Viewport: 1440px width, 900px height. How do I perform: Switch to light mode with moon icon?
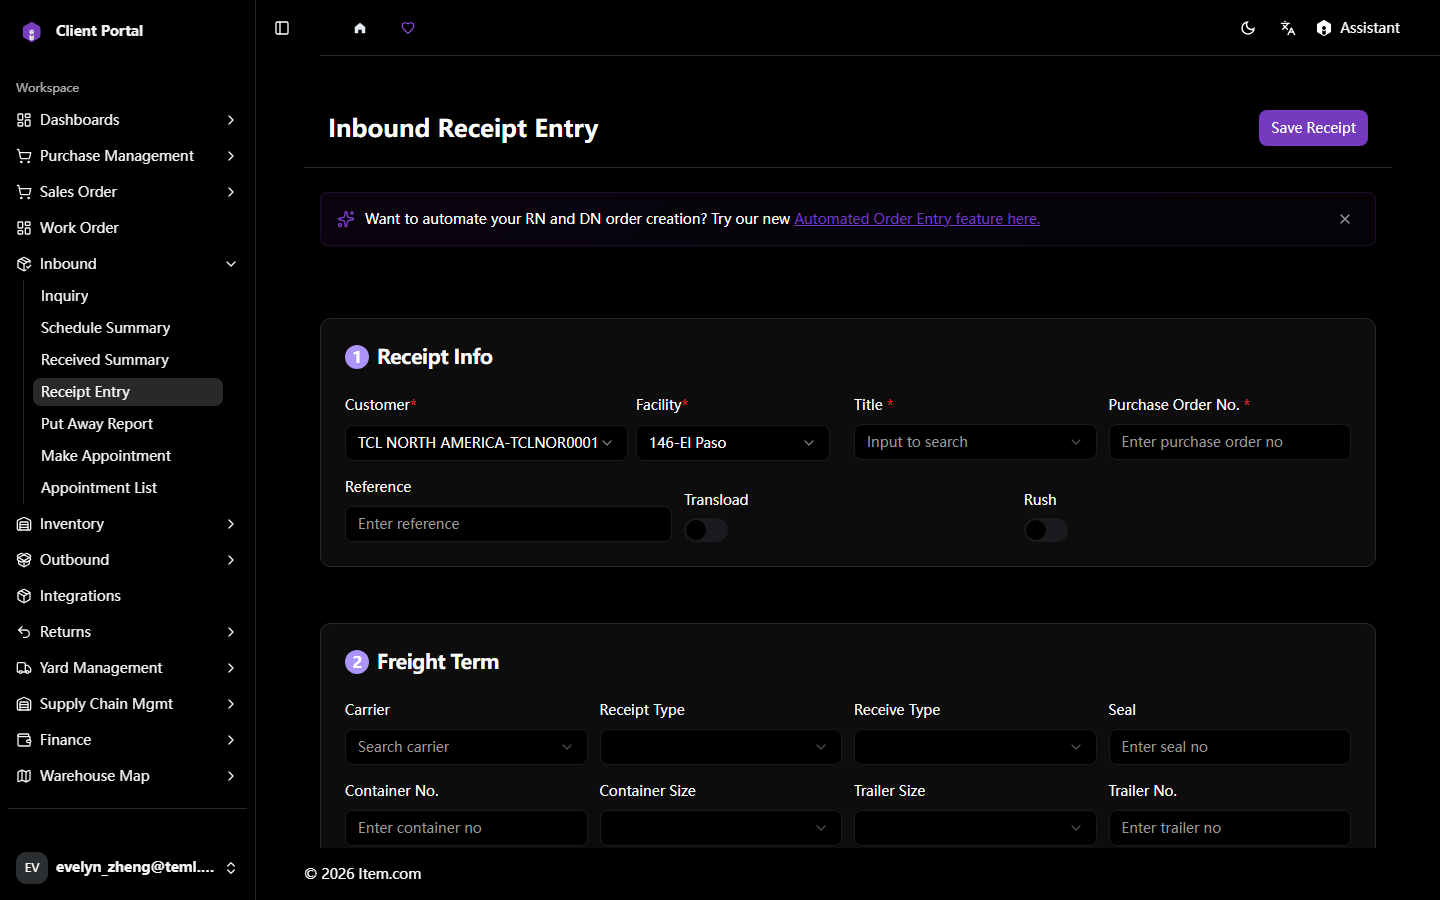click(x=1248, y=28)
